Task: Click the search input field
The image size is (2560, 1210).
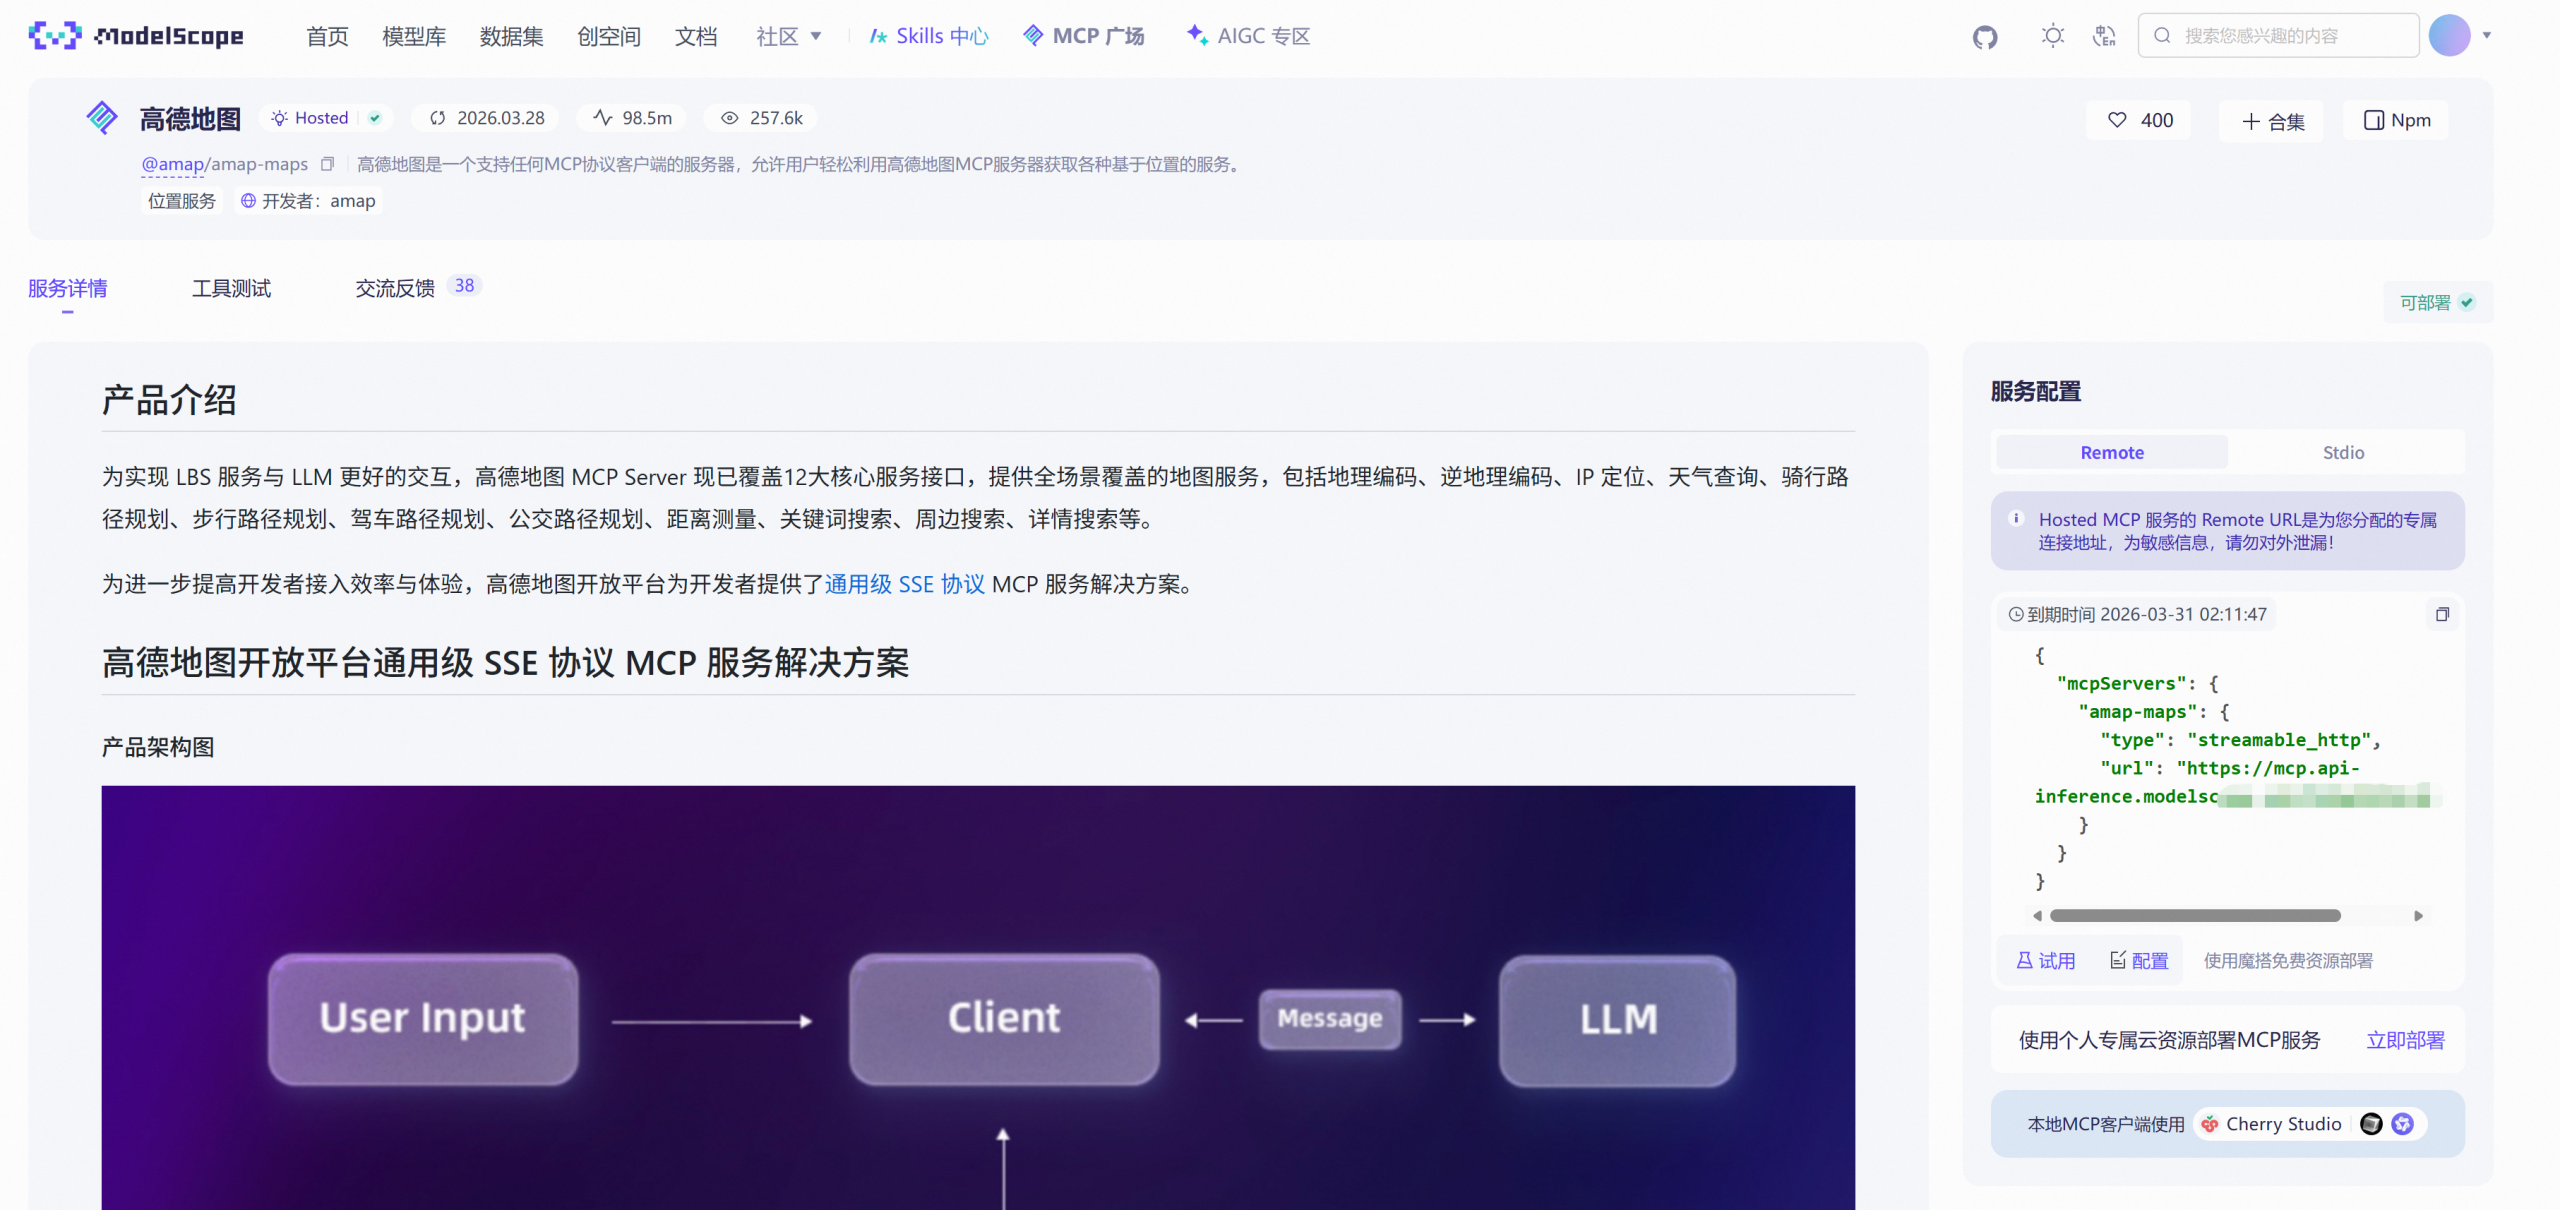Action: pos(2280,34)
